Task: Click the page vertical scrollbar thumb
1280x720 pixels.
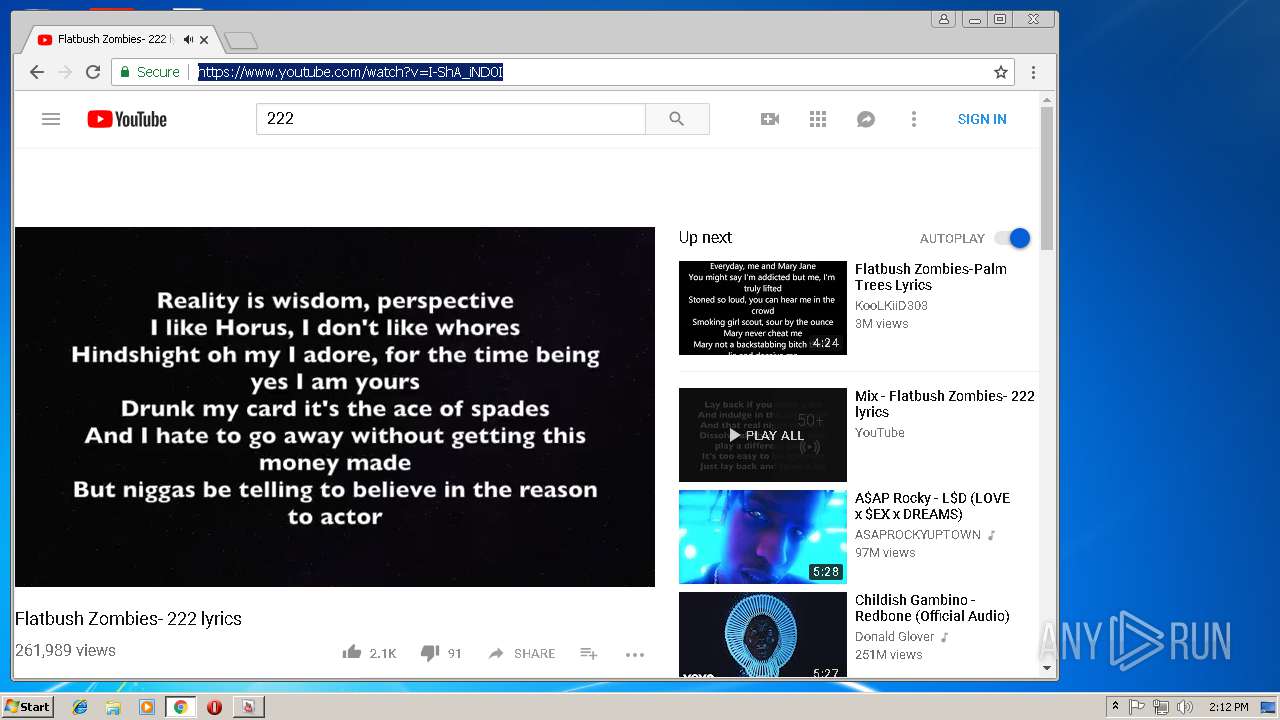Action: click(x=1047, y=178)
